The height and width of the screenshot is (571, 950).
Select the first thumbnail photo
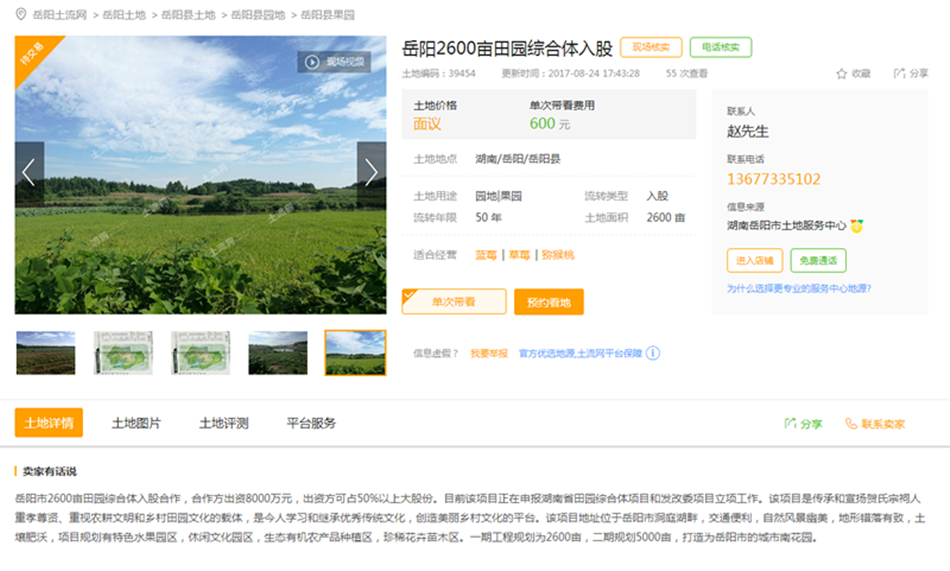pos(46,353)
